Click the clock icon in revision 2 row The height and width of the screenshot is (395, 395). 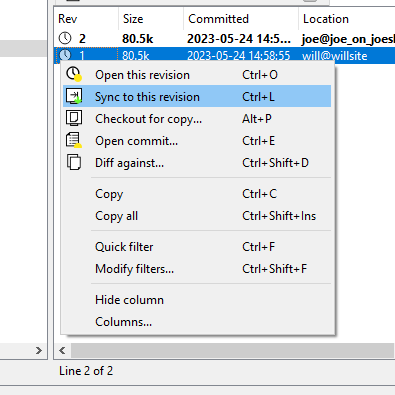[x=65, y=38]
